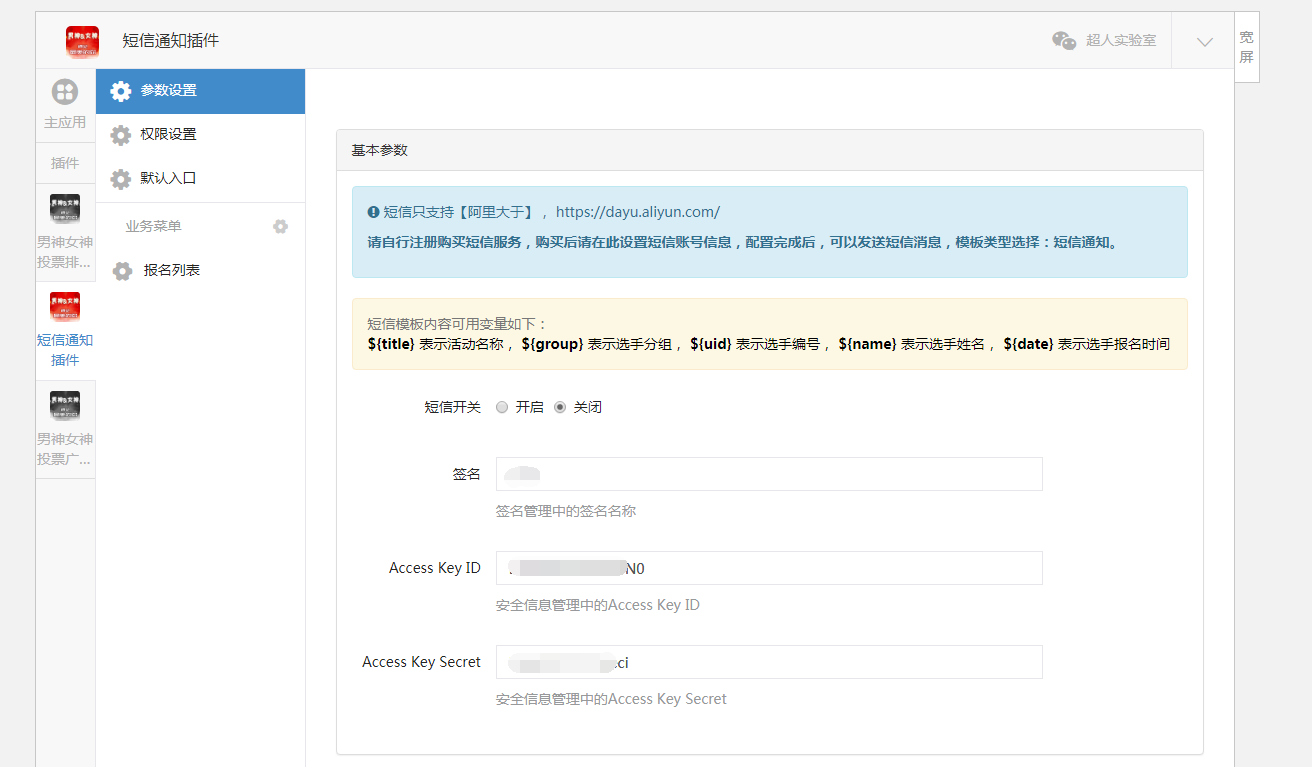The image size is (1312, 767).
Task: Select the 关闭 radio button
Action: pos(560,407)
